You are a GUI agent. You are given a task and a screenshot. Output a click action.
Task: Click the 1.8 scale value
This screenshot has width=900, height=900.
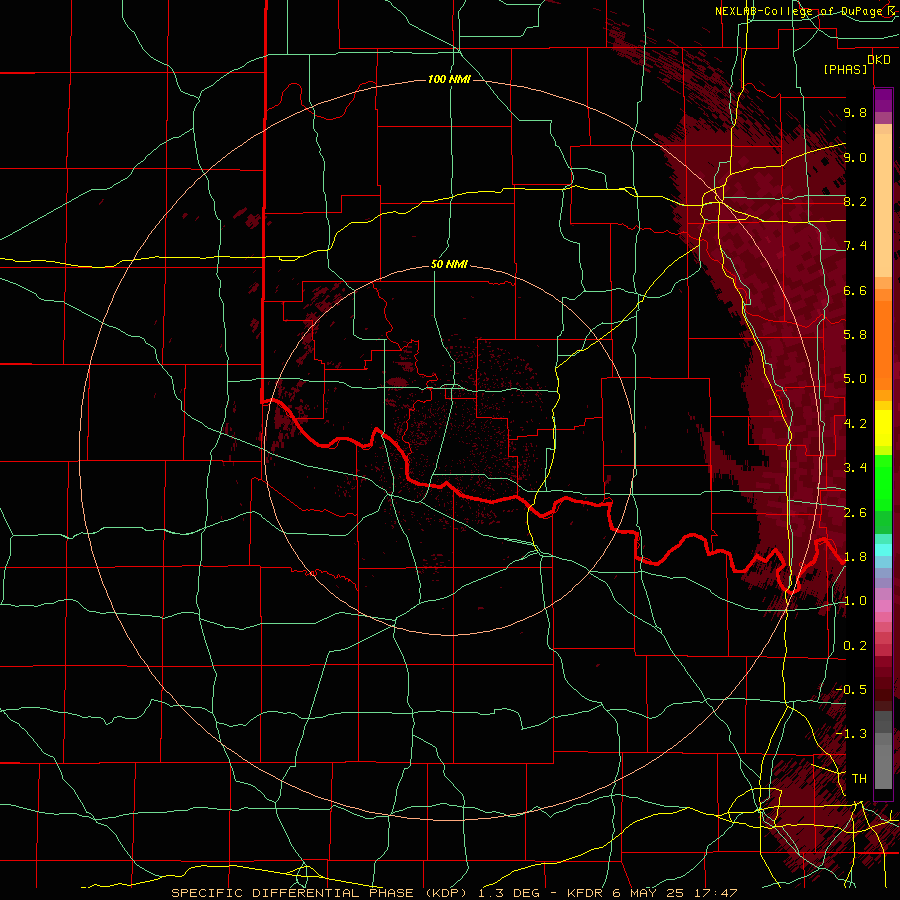click(855, 557)
